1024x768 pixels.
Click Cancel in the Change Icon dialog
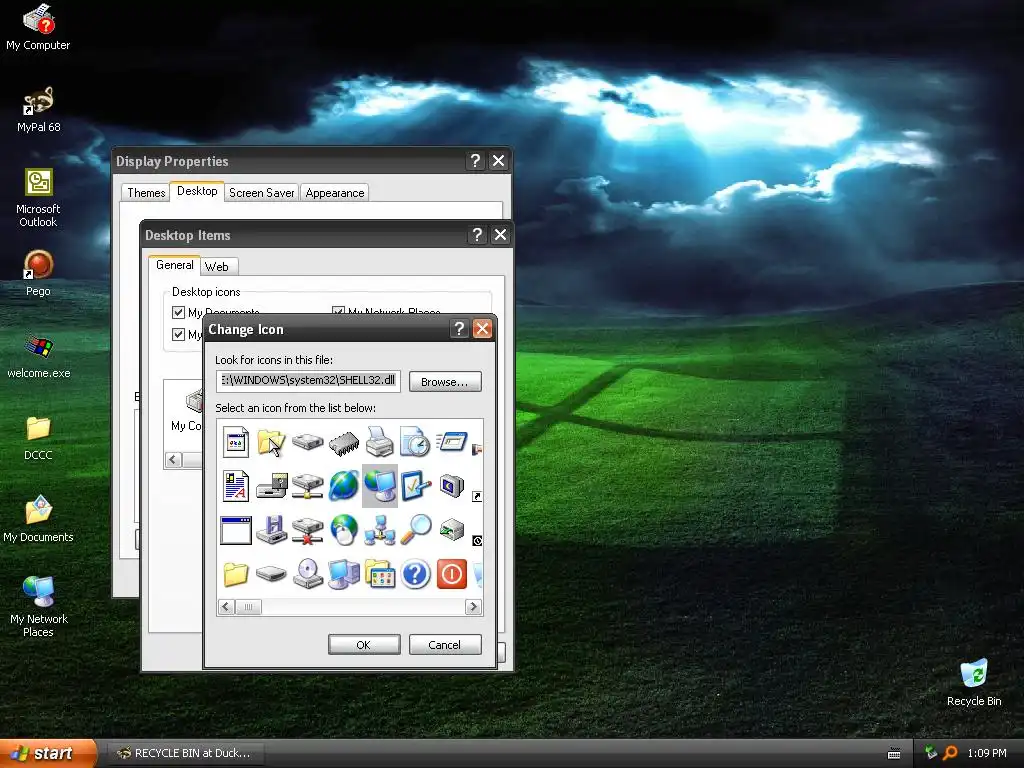click(x=445, y=645)
